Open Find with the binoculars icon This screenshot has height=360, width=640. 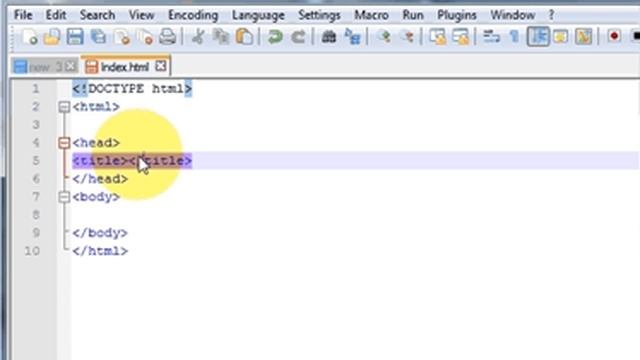point(329,37)
